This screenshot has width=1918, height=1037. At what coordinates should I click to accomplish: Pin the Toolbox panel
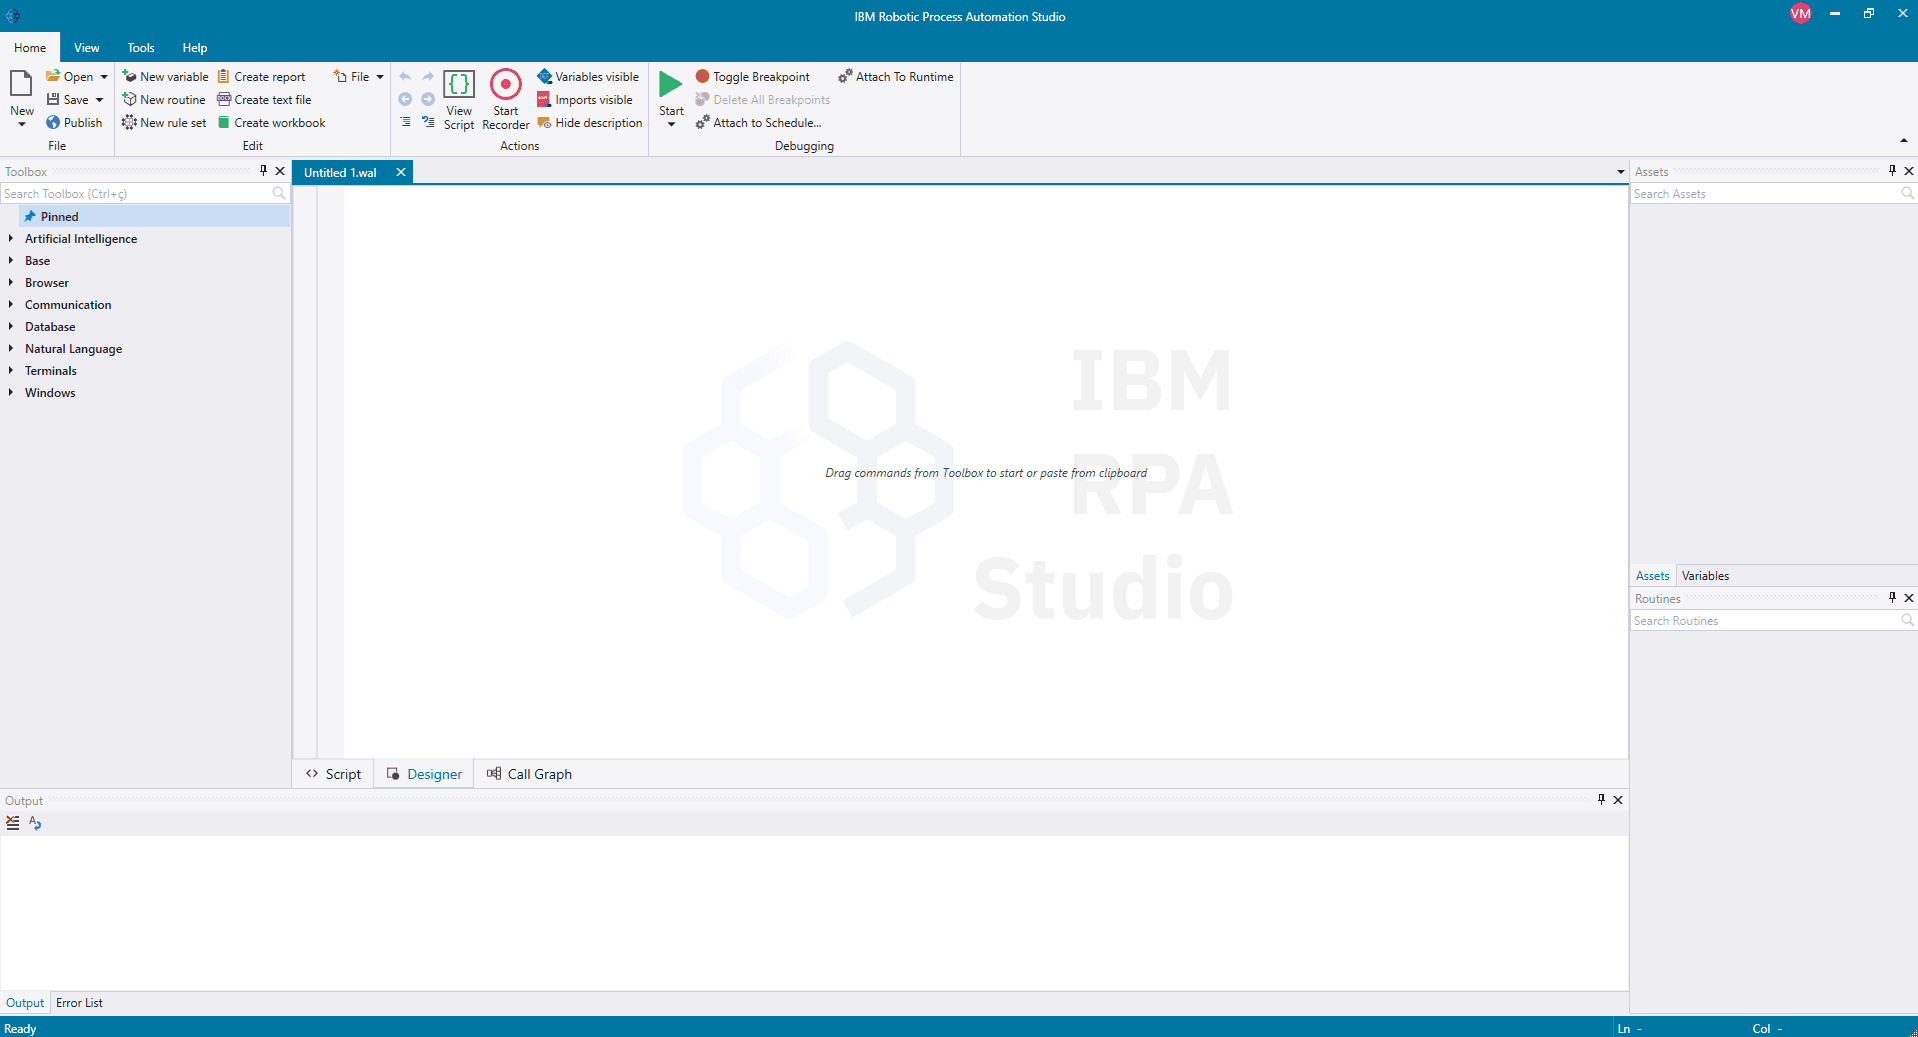(263, 171)
